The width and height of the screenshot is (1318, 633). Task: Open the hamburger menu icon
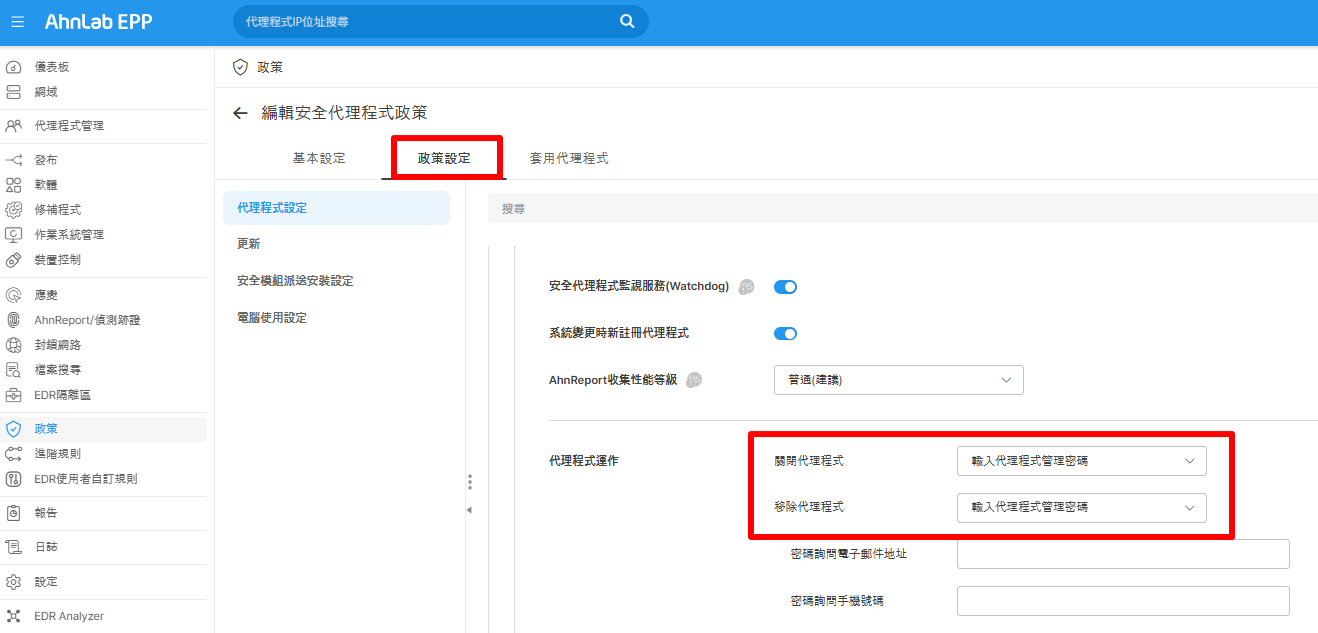pyautogui.click(x=17, y=21)
